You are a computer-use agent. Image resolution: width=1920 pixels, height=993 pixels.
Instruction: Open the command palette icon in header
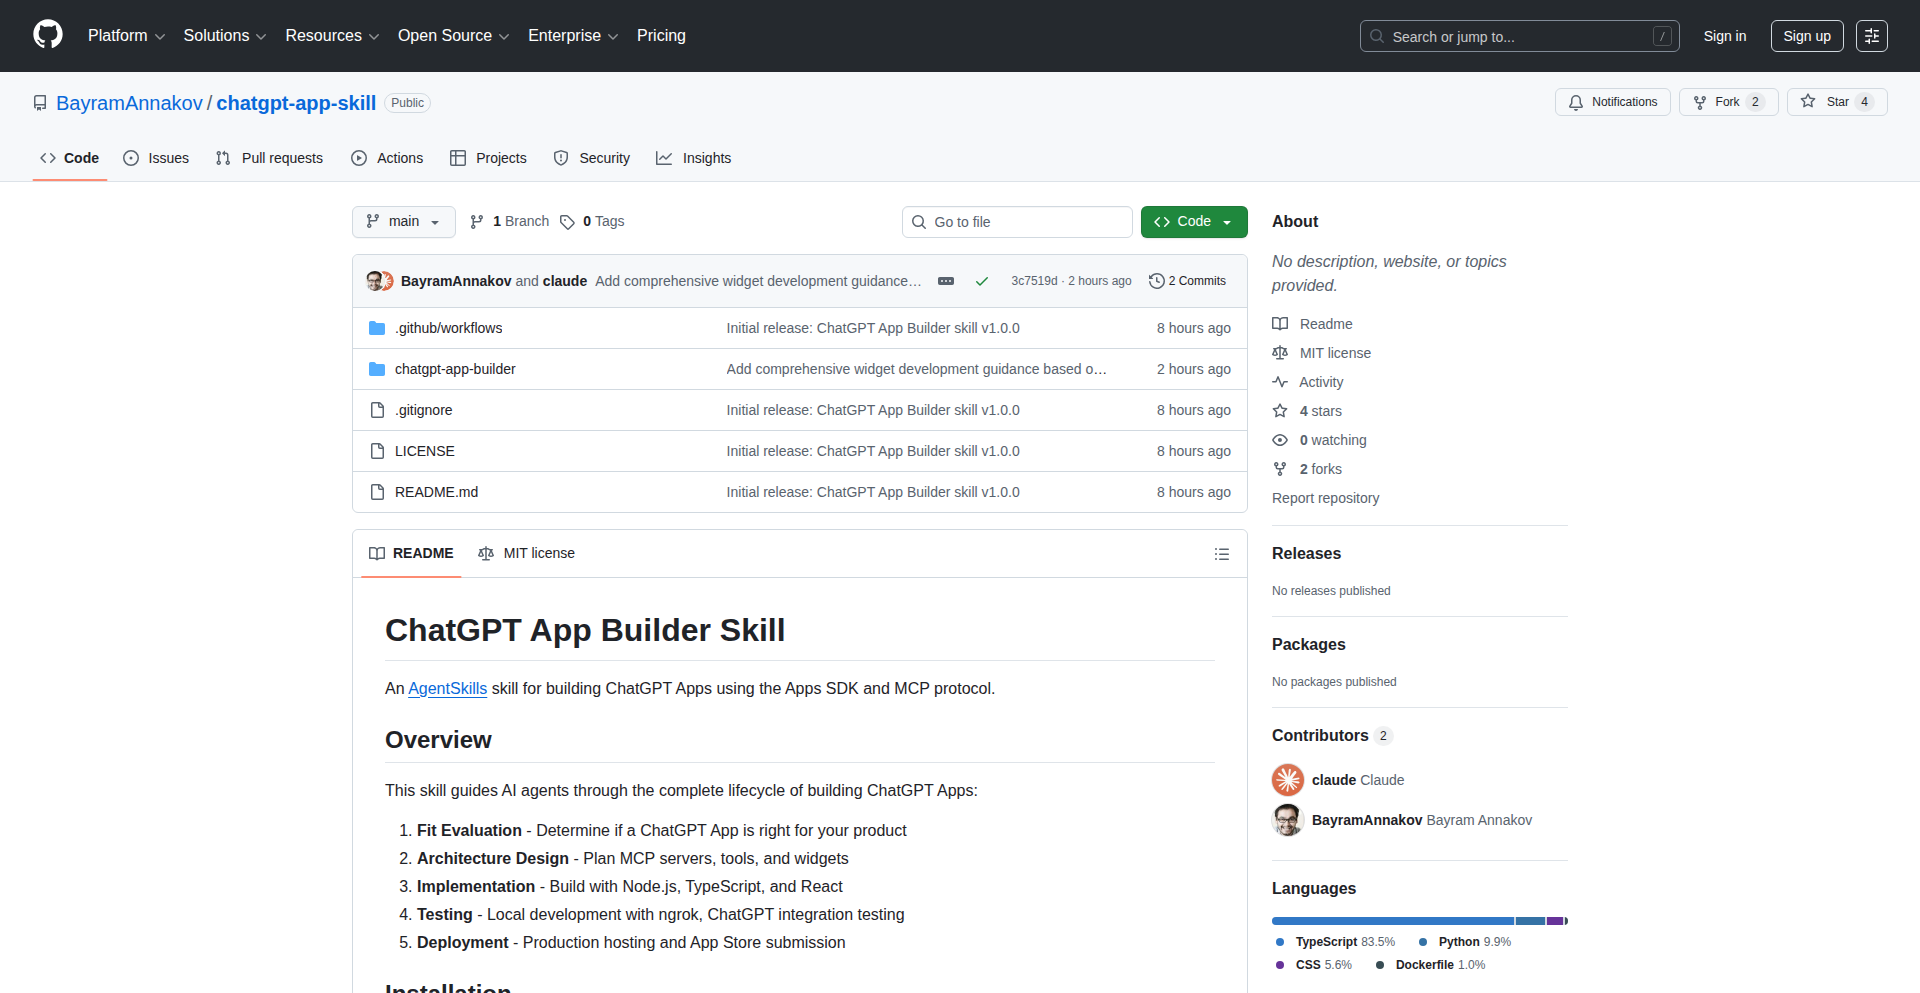1871,36
